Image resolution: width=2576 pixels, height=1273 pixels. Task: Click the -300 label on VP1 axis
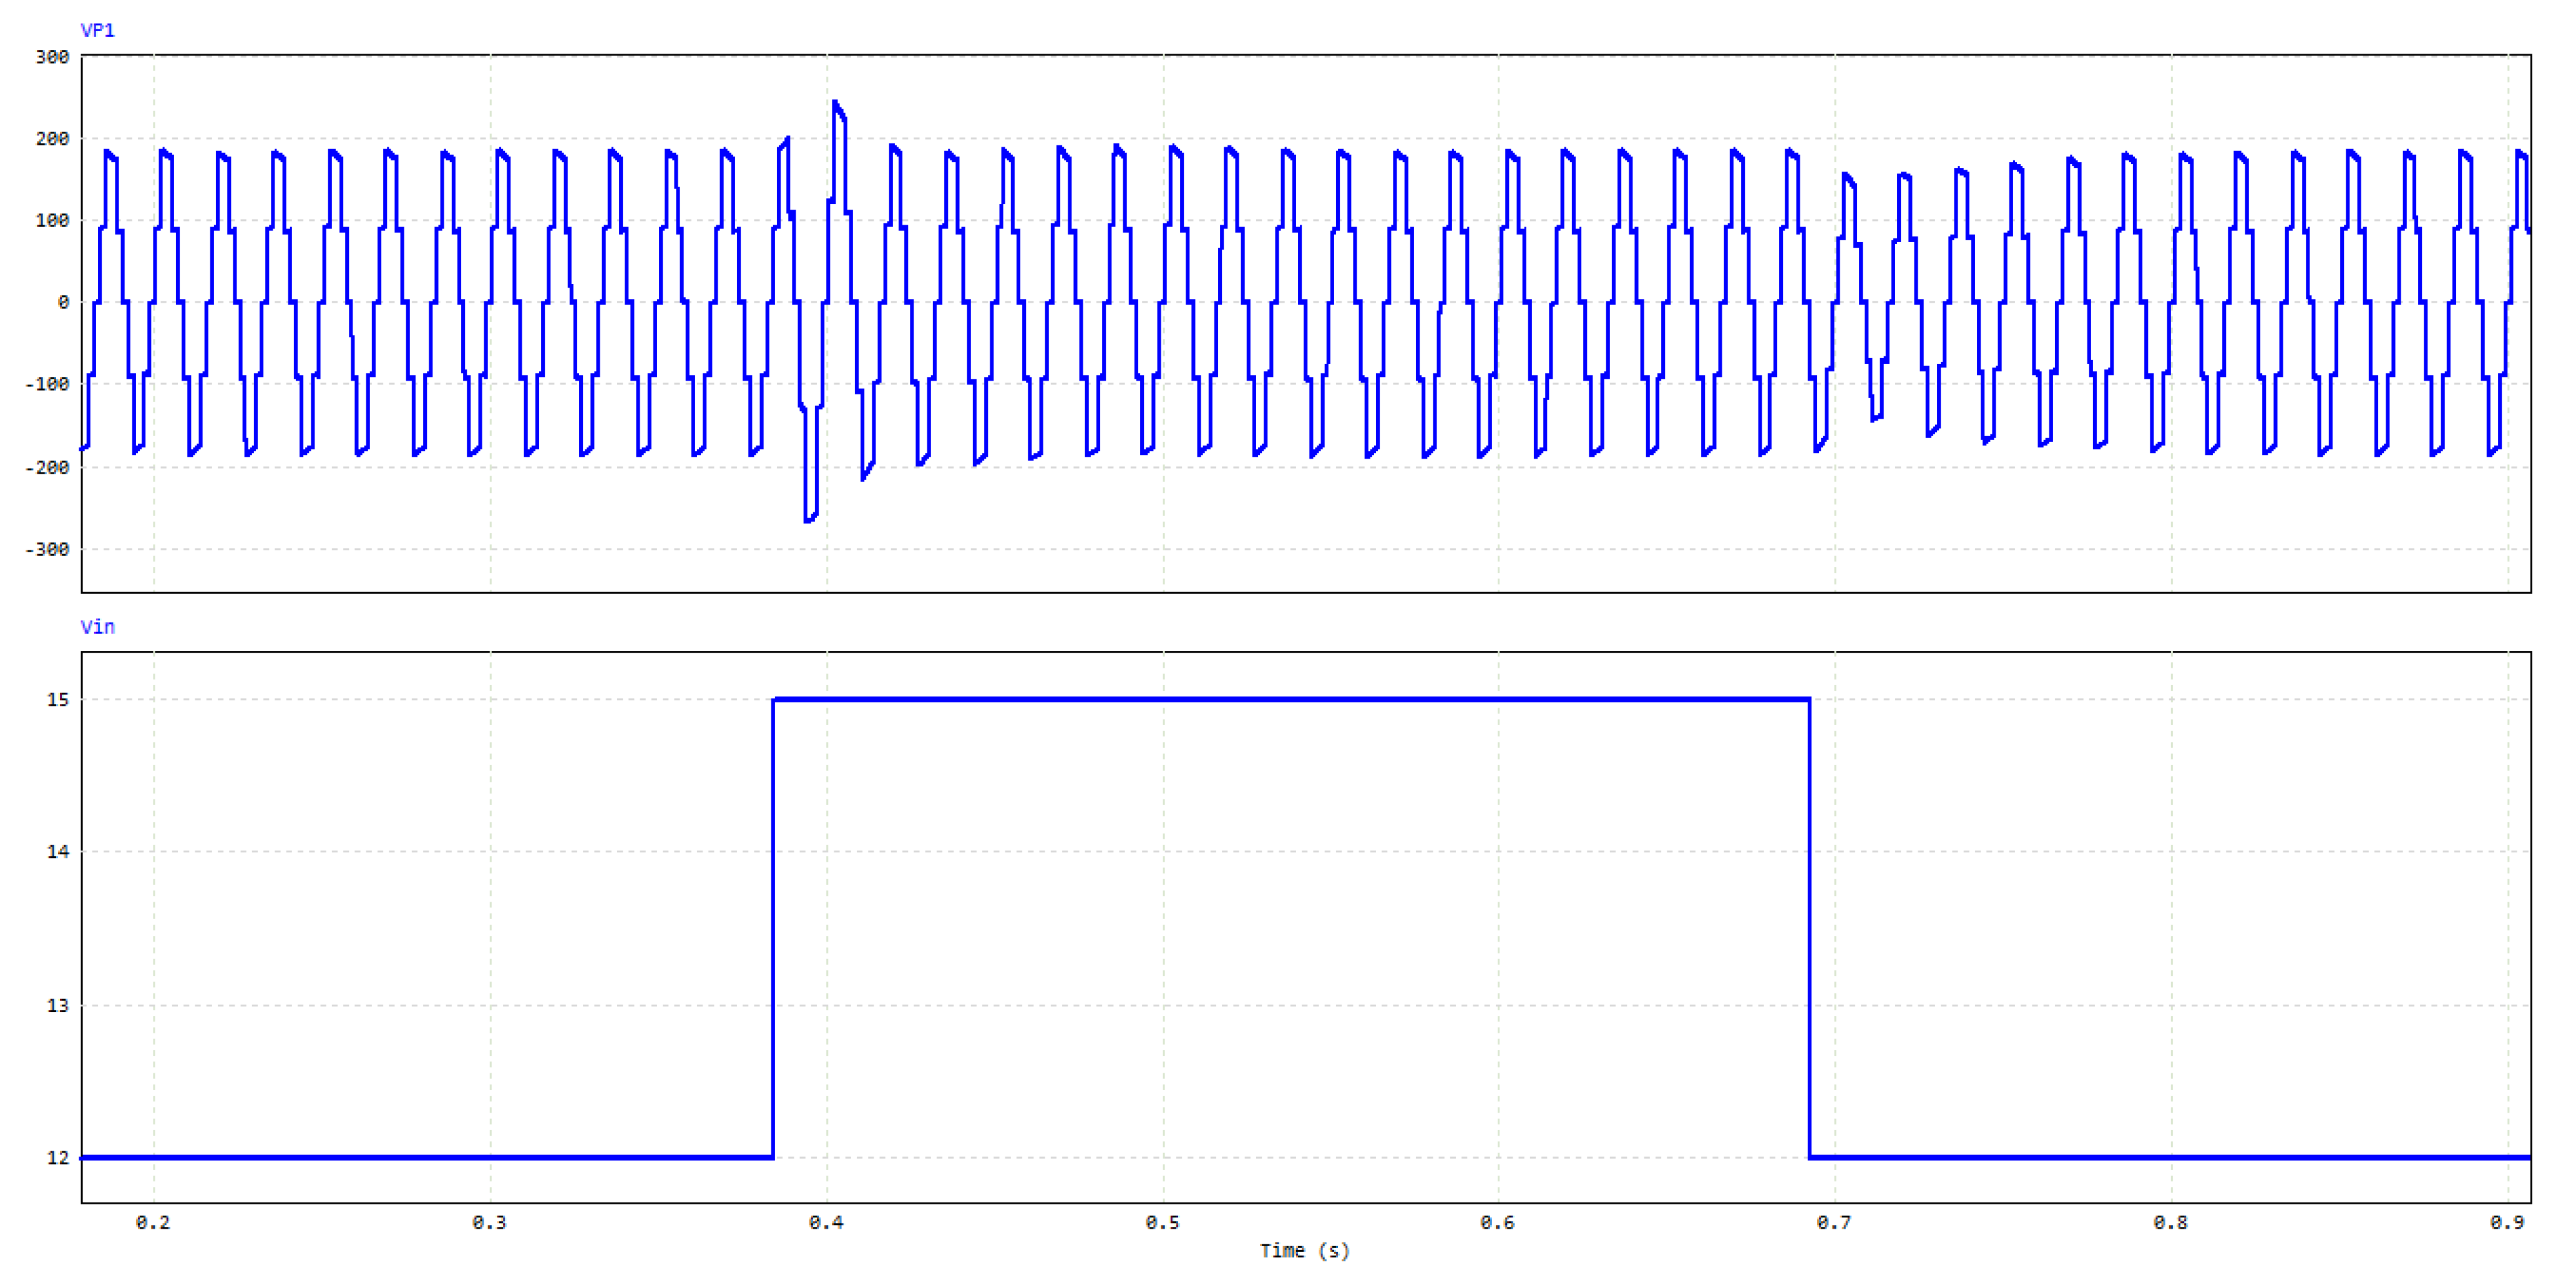click(47, 549)
